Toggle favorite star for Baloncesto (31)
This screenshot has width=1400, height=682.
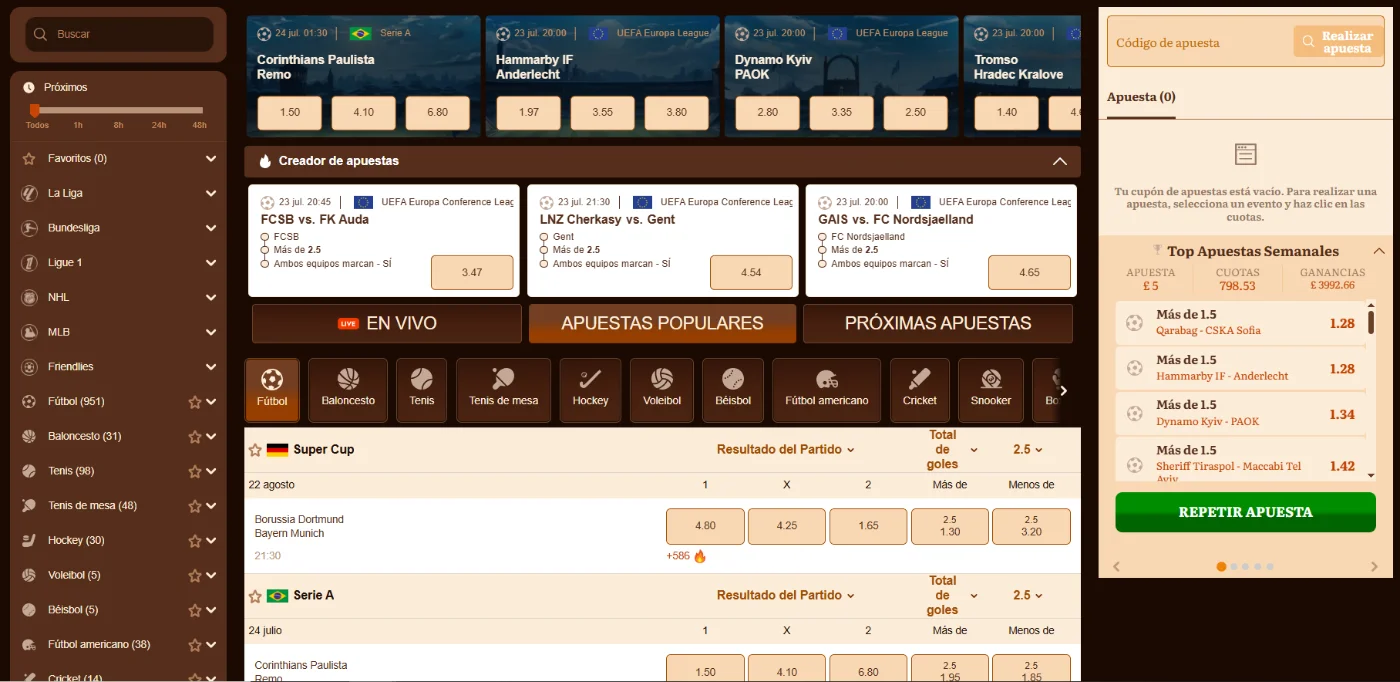click(x=195, y=437)
